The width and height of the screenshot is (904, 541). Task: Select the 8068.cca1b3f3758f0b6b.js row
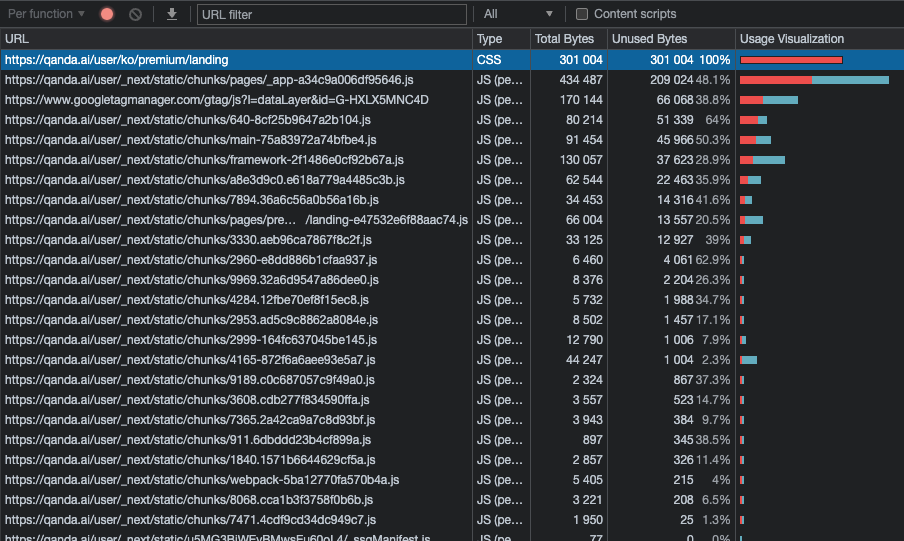click(x=452, y=499)
